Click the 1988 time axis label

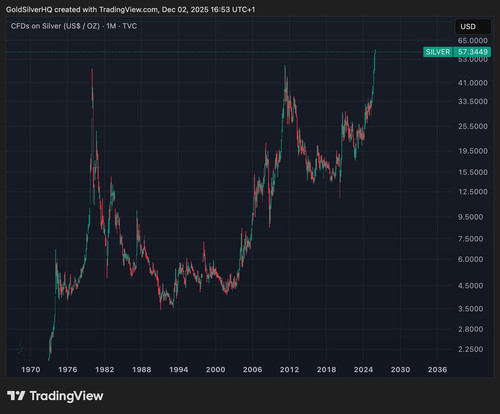tap(142, 369)
